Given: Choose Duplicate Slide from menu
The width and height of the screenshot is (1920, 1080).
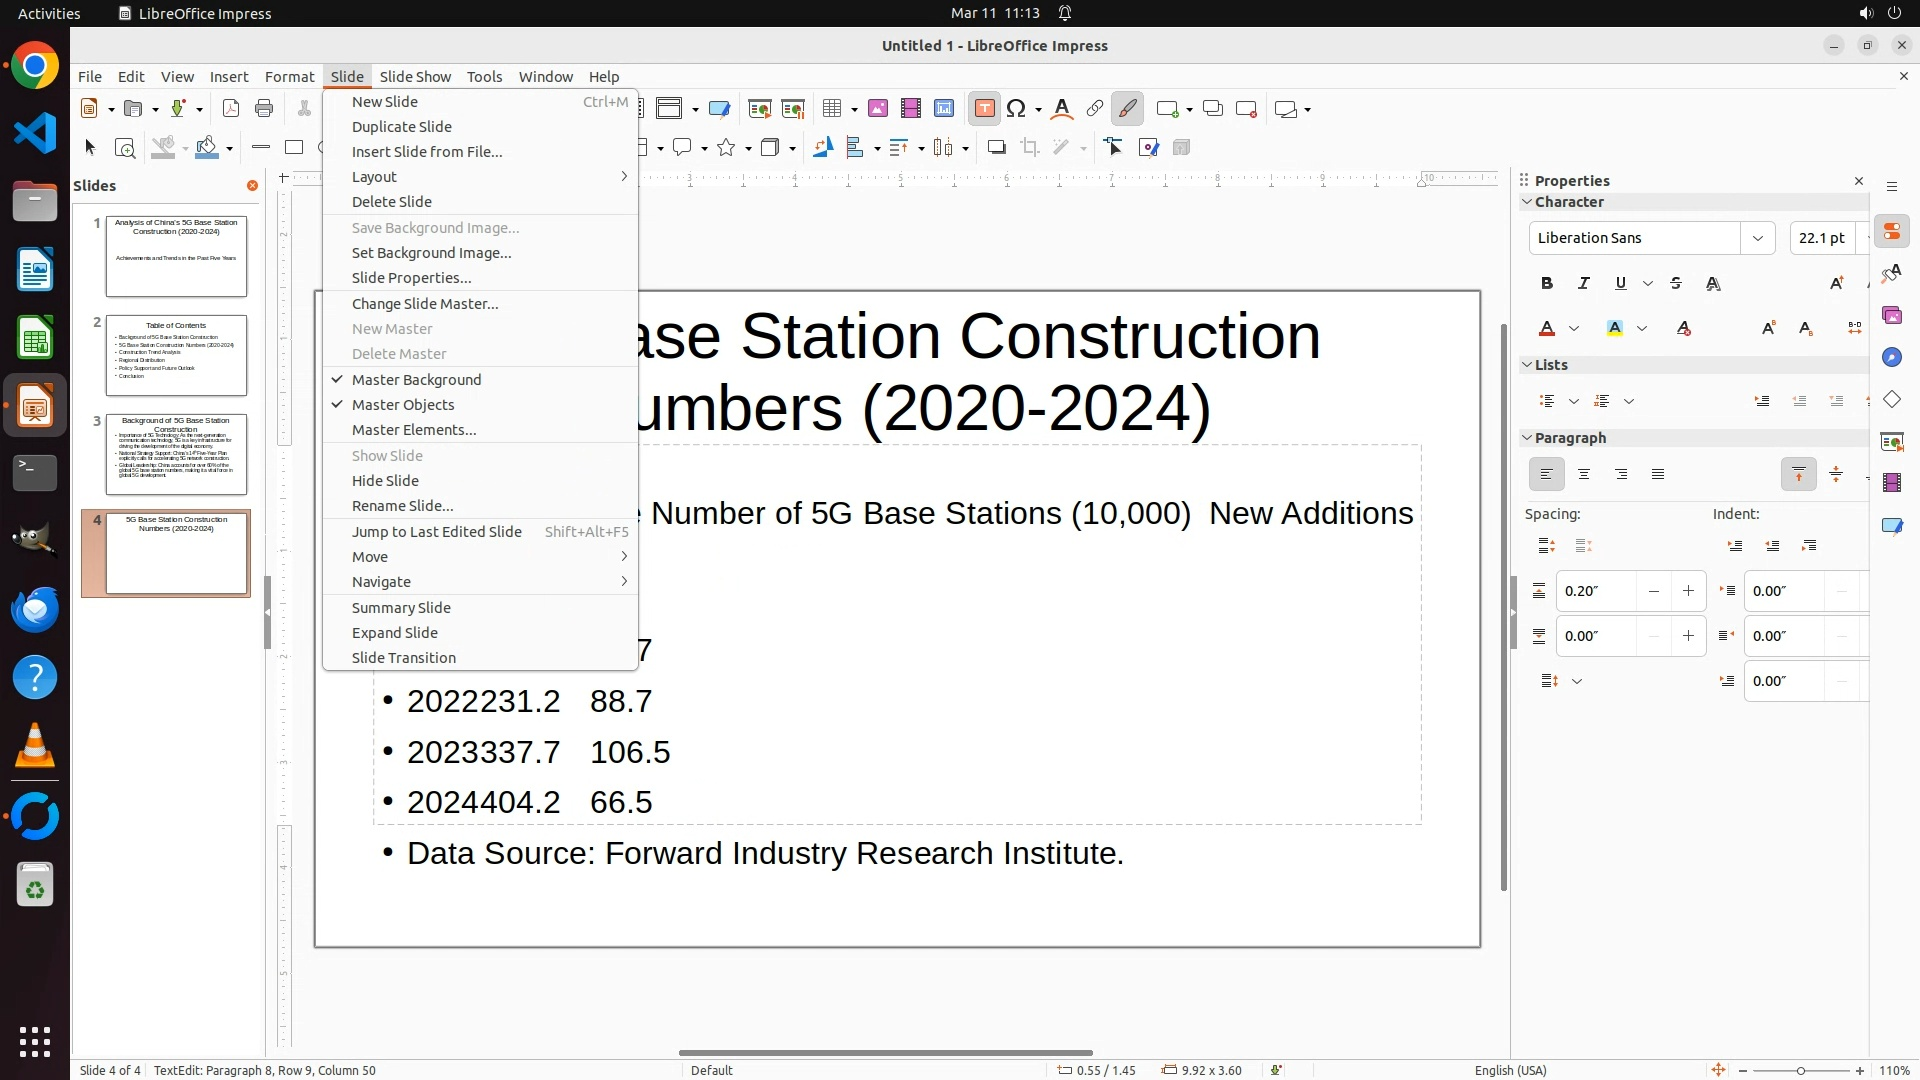Looking at the screenshot, I should pyautogui.click(x=401, y=127).
